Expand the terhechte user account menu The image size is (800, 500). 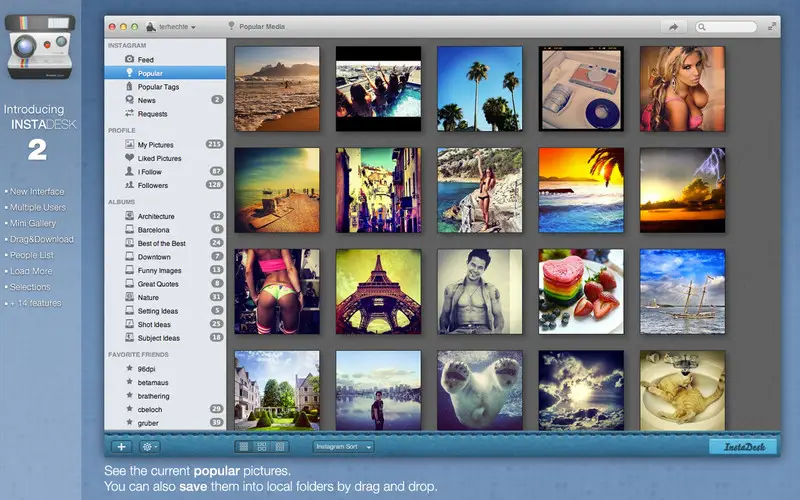(171, 27)
